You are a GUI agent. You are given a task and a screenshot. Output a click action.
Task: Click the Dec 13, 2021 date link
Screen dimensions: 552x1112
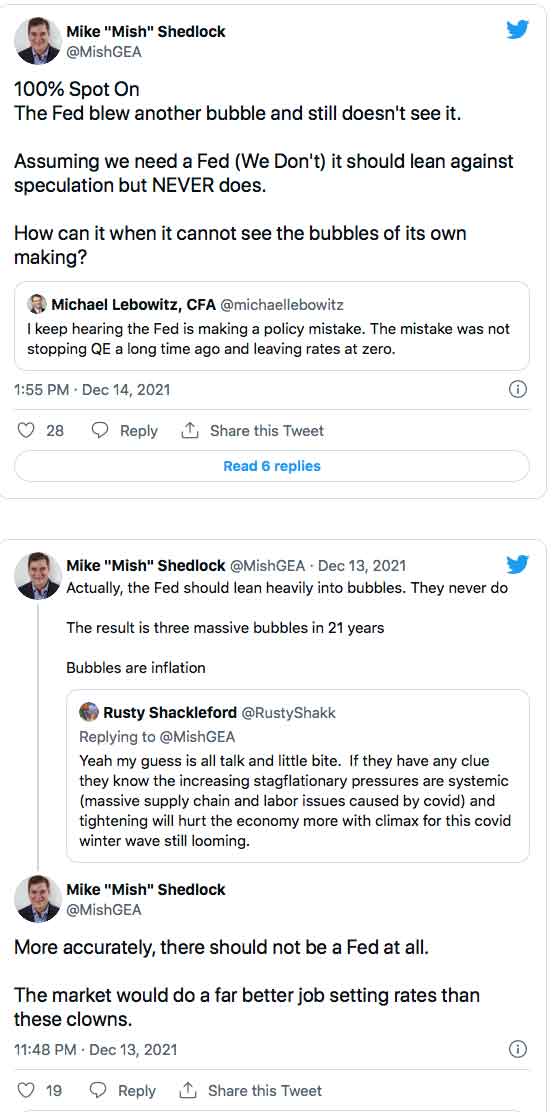click(362, 565)
